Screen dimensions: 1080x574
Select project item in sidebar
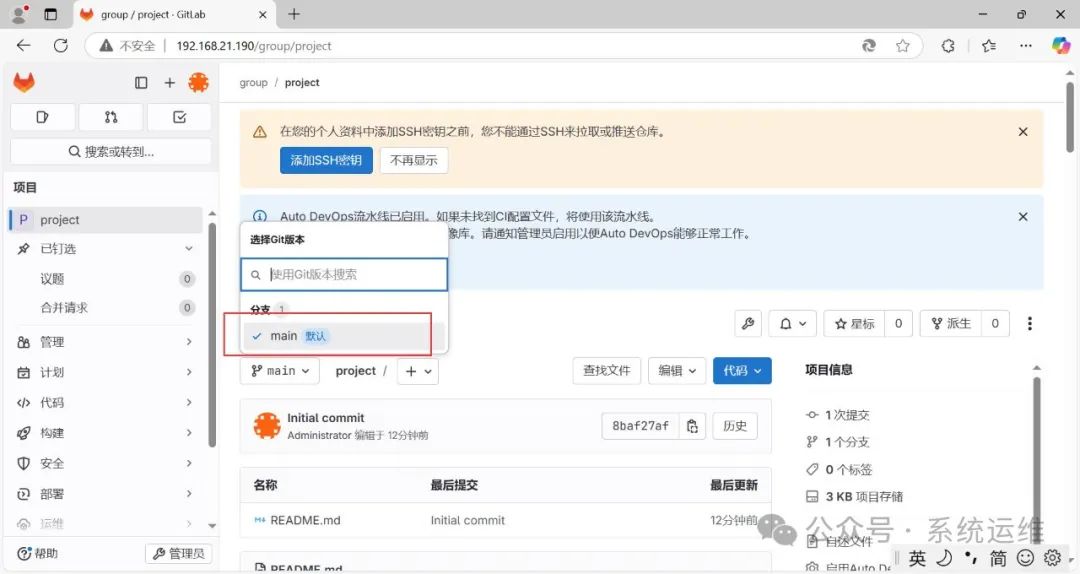106,220
